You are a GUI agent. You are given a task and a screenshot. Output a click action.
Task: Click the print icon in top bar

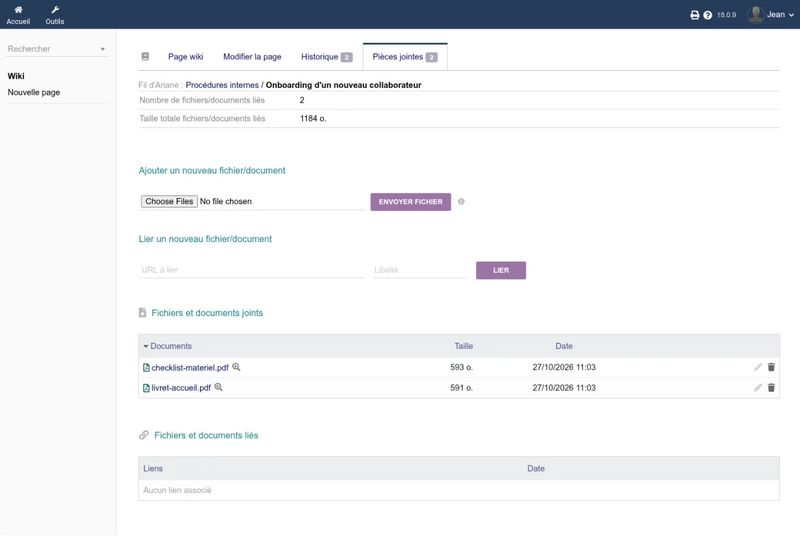click(694, 15)
